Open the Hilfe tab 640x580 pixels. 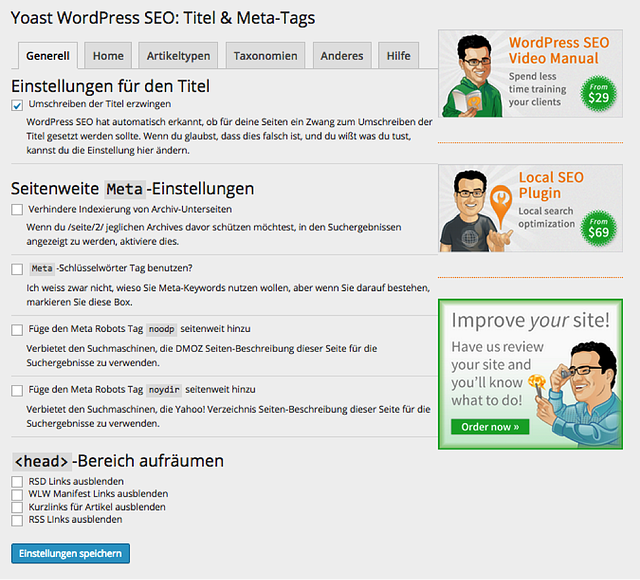pos(398,56)
